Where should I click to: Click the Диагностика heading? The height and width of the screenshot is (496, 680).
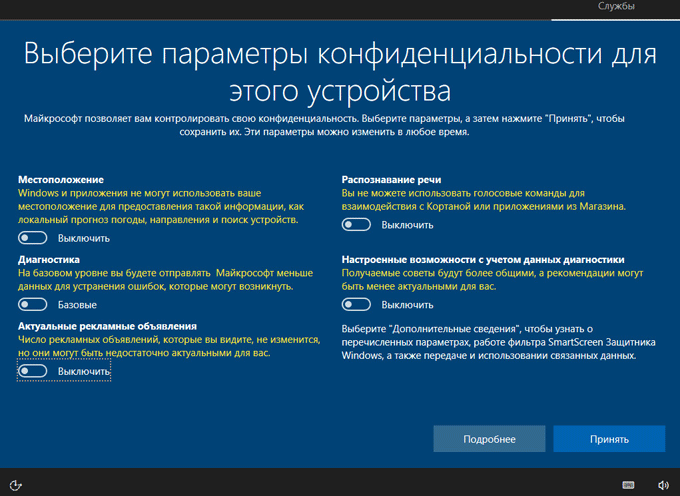[x=49, y=259]
